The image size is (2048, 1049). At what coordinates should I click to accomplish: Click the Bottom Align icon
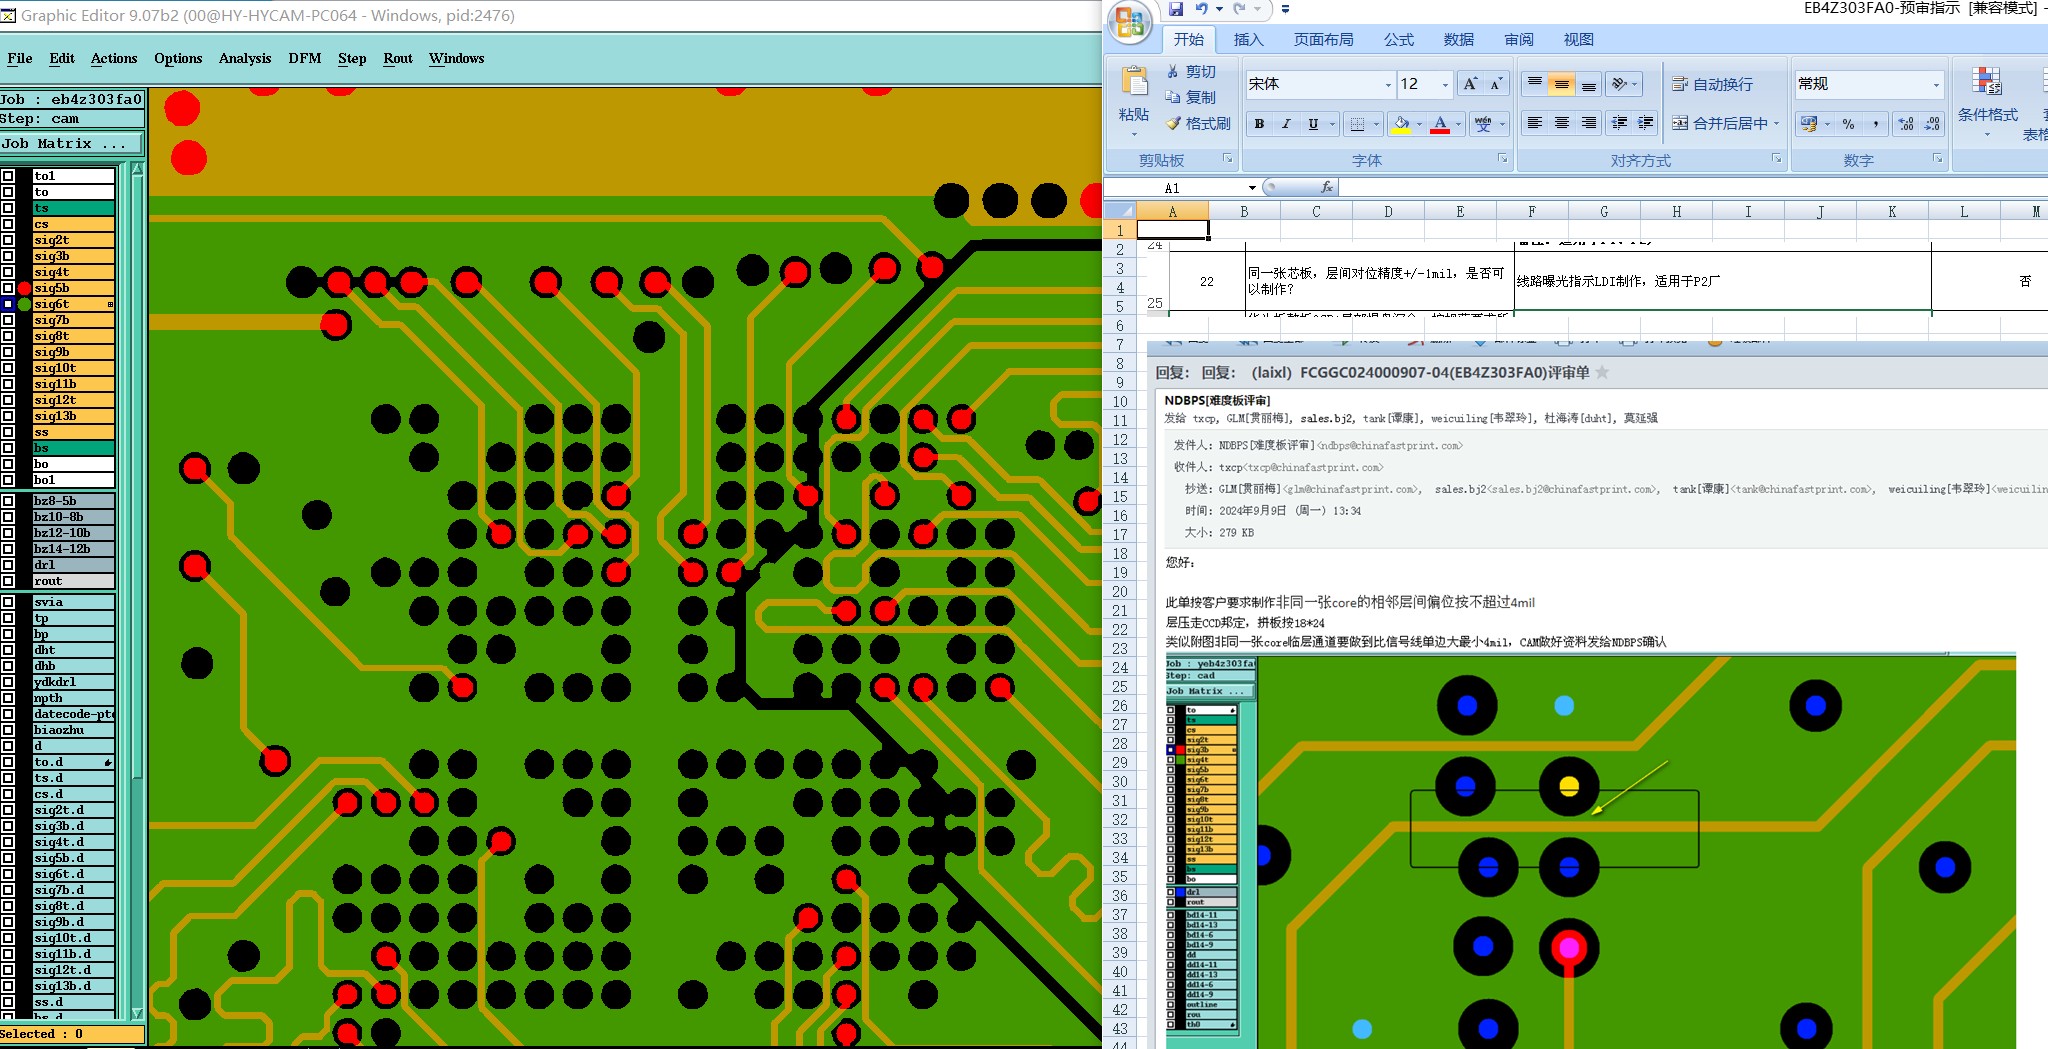click(x=1588, y=84)
